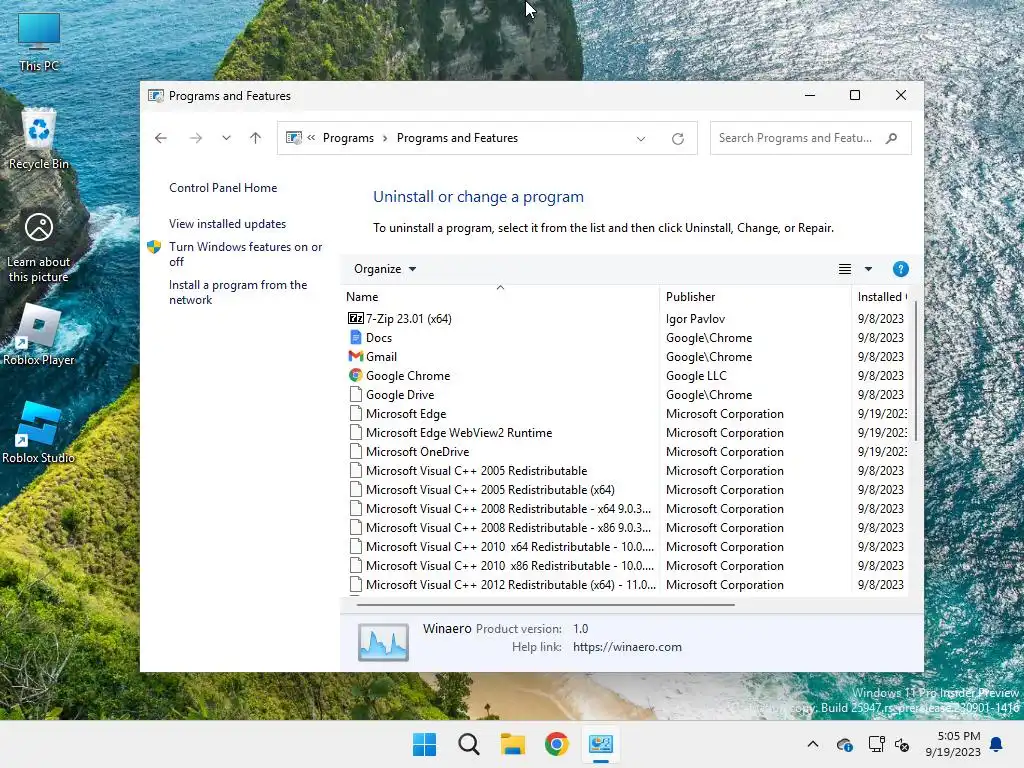Screen dimensions: 1024x768
Task: Go up one folder level
Action: pos(255,138)
